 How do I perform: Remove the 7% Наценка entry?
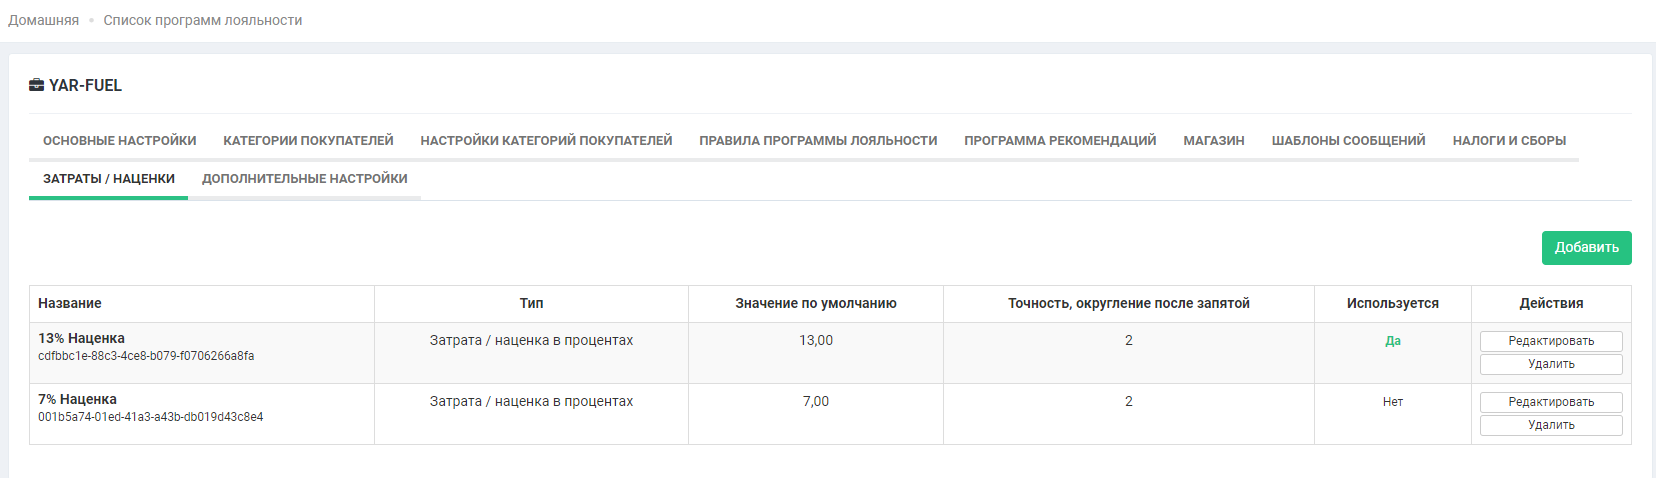click(1551, 425)
